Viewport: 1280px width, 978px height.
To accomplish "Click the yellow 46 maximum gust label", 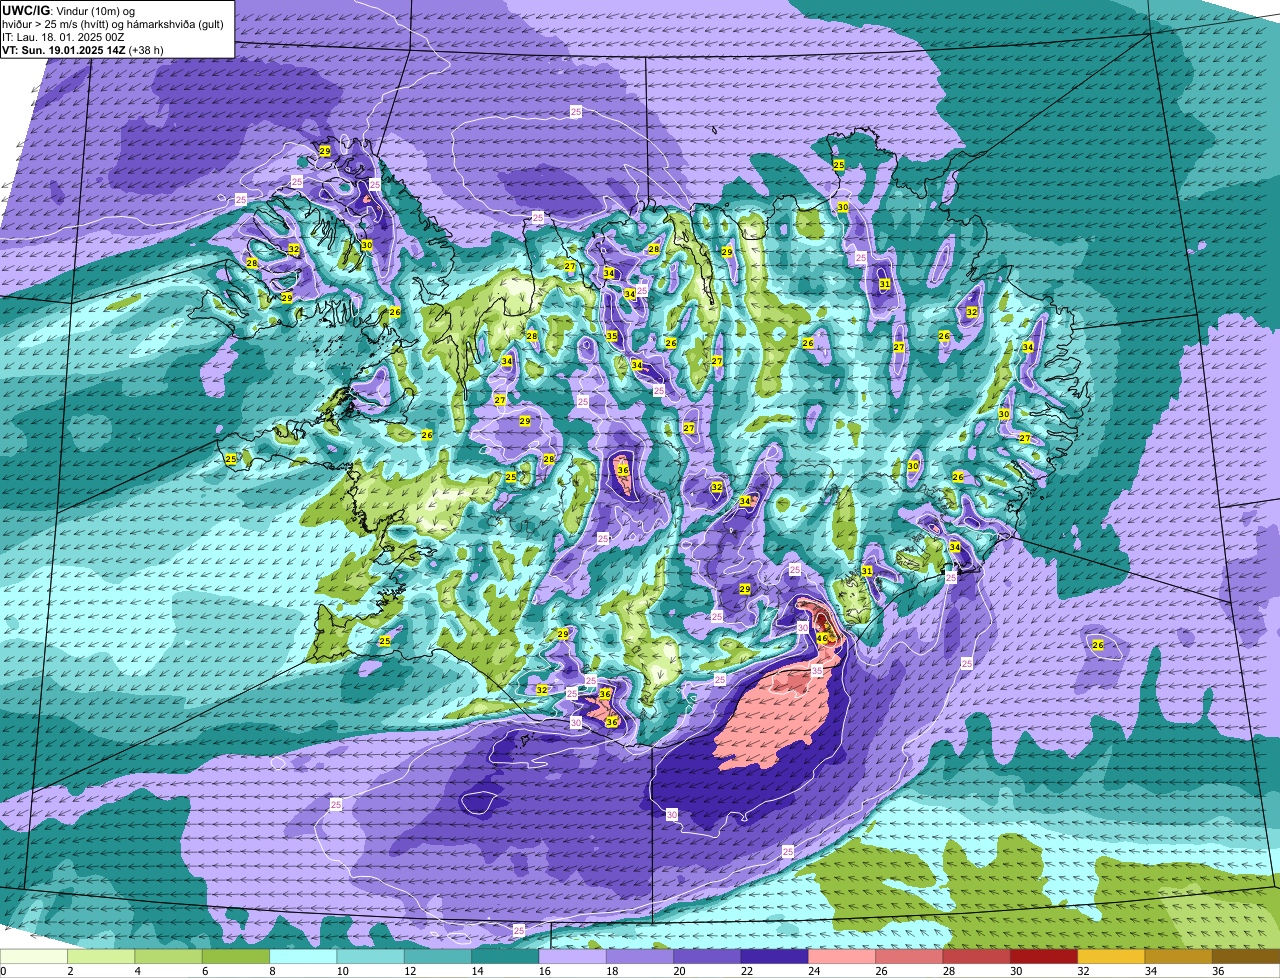I will (x=822, y=638).
